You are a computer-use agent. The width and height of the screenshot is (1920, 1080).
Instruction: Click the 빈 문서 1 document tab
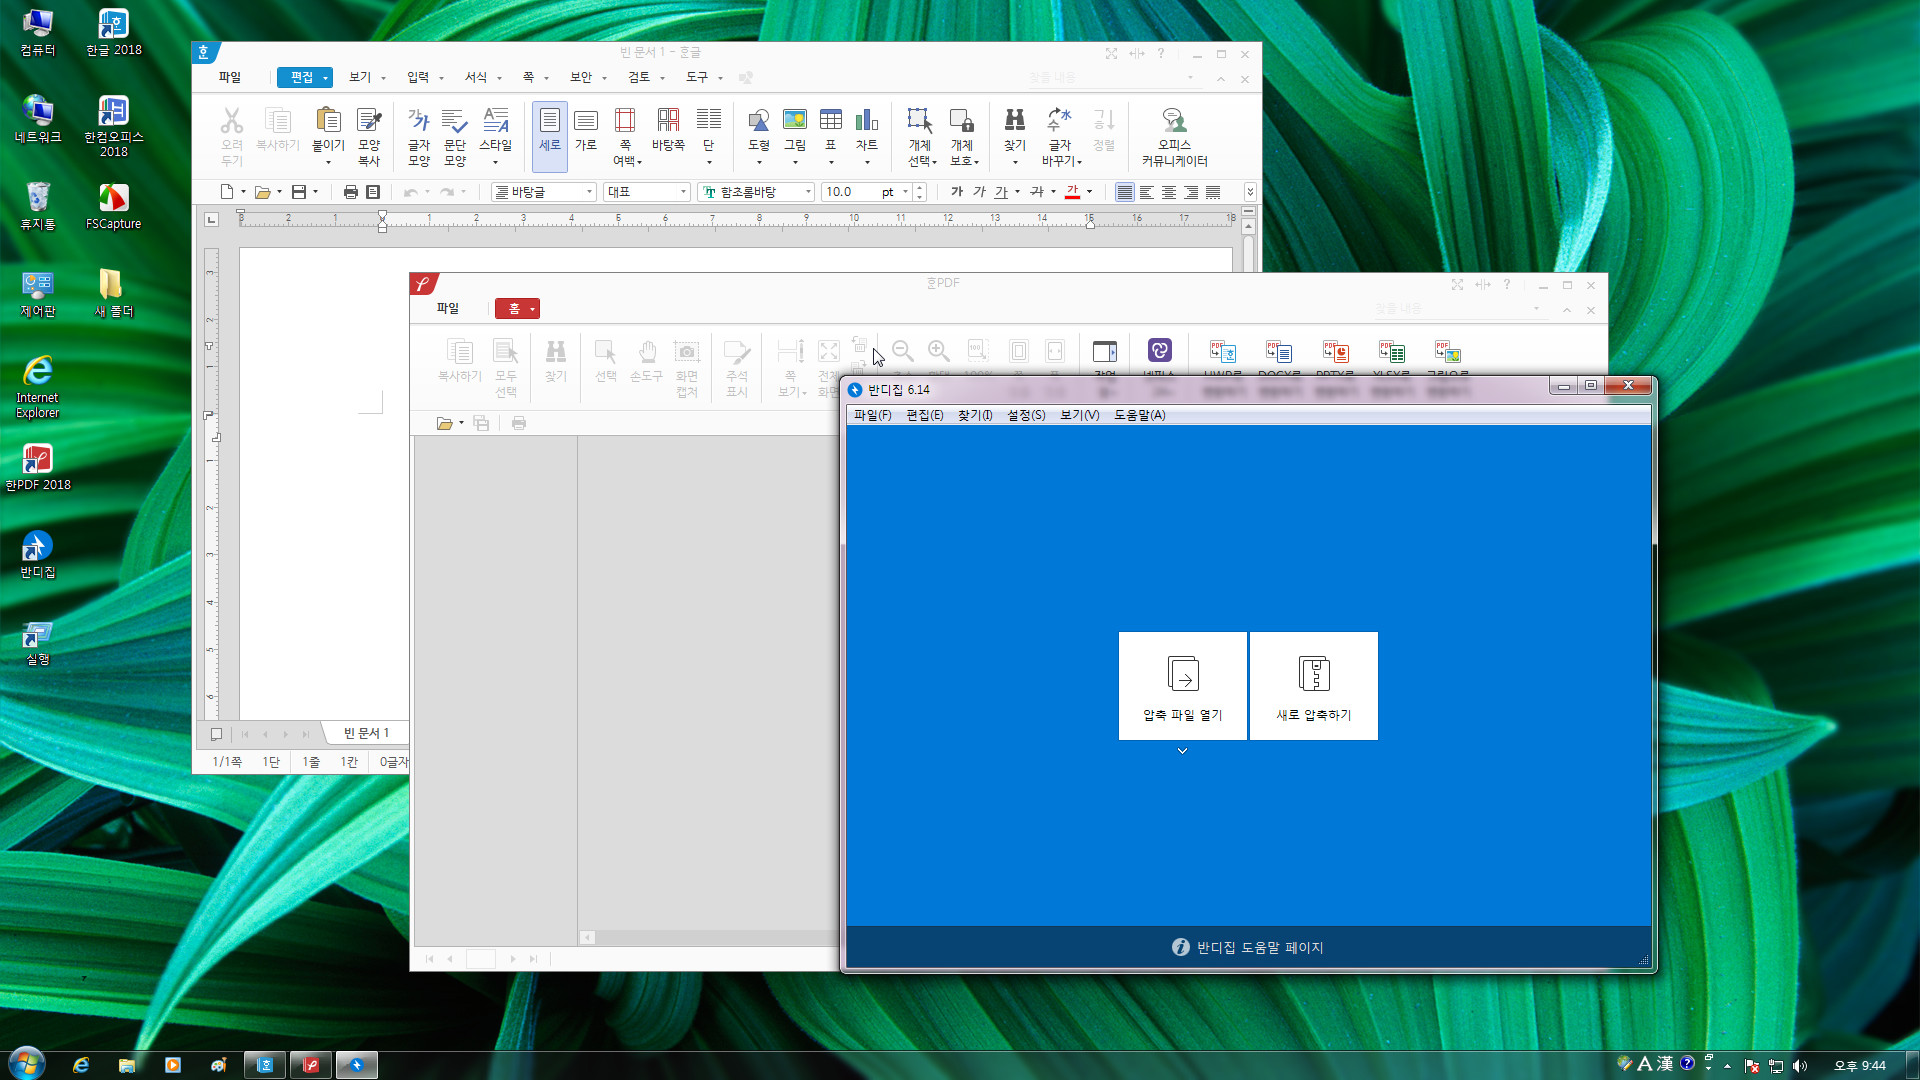click(366, 733)
